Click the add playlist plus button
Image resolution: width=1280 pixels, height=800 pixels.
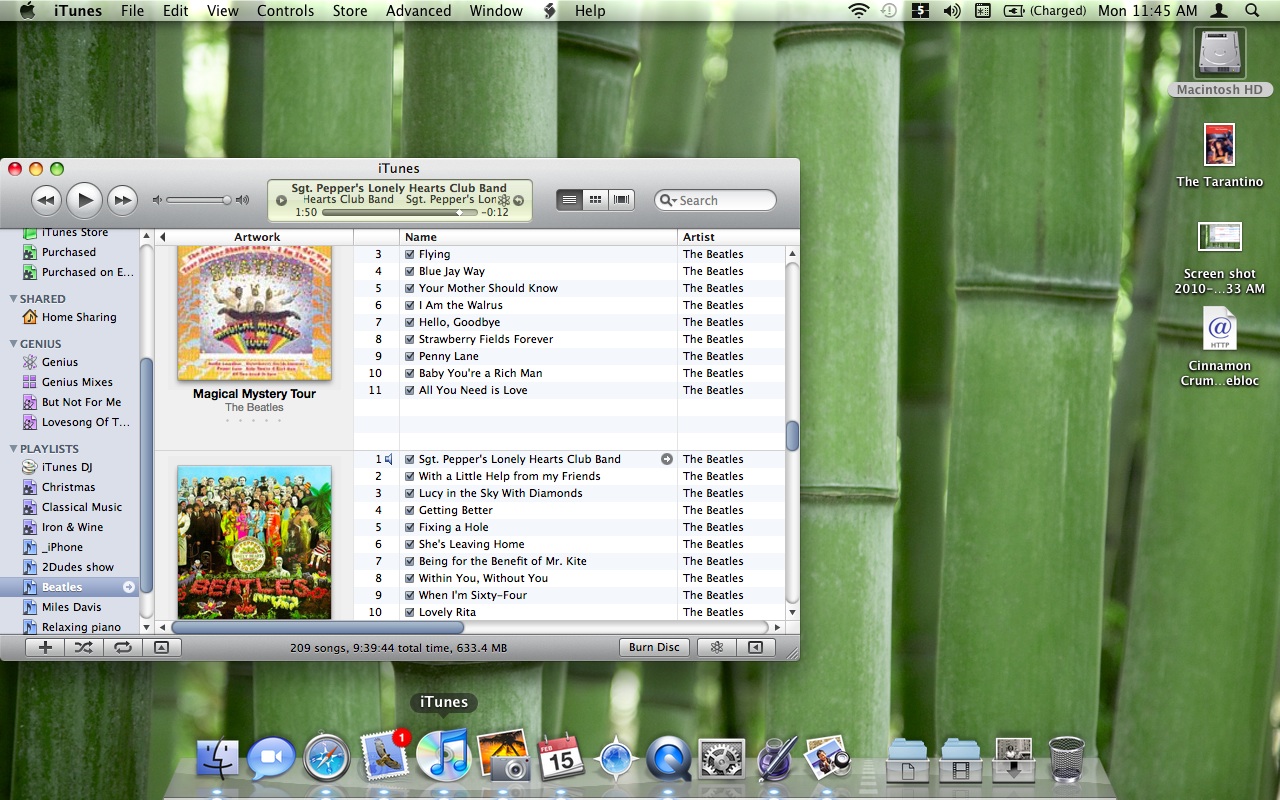(45, 647)
